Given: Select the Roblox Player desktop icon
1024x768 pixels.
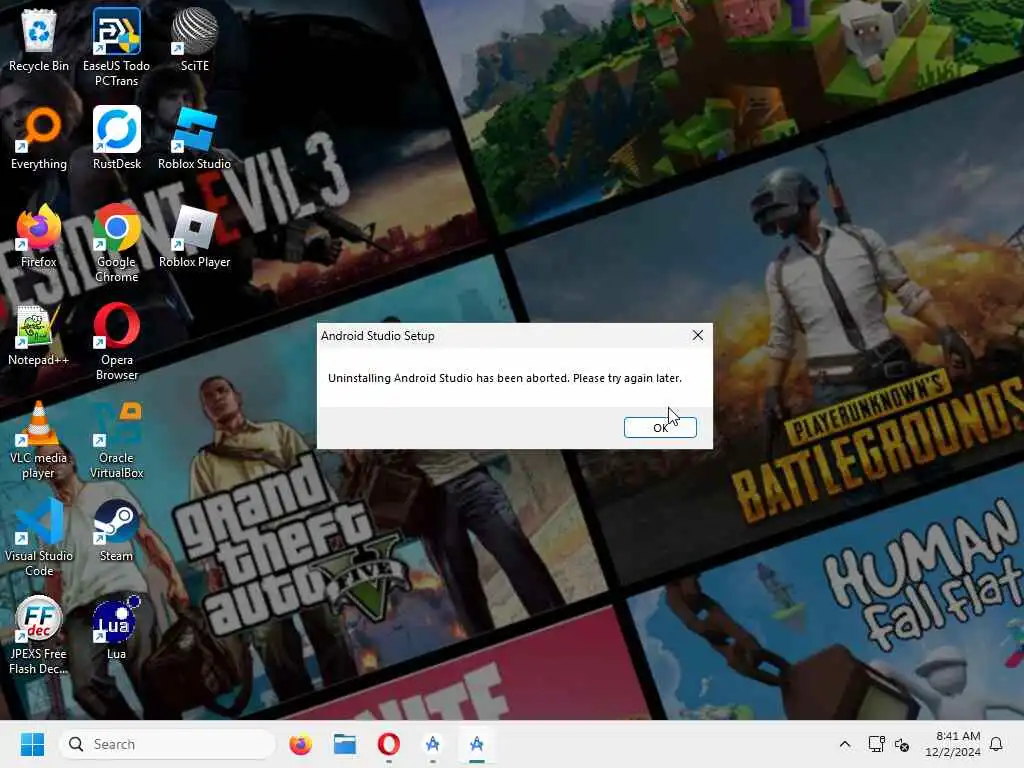Looking at the screenshot, I should 195,236.
